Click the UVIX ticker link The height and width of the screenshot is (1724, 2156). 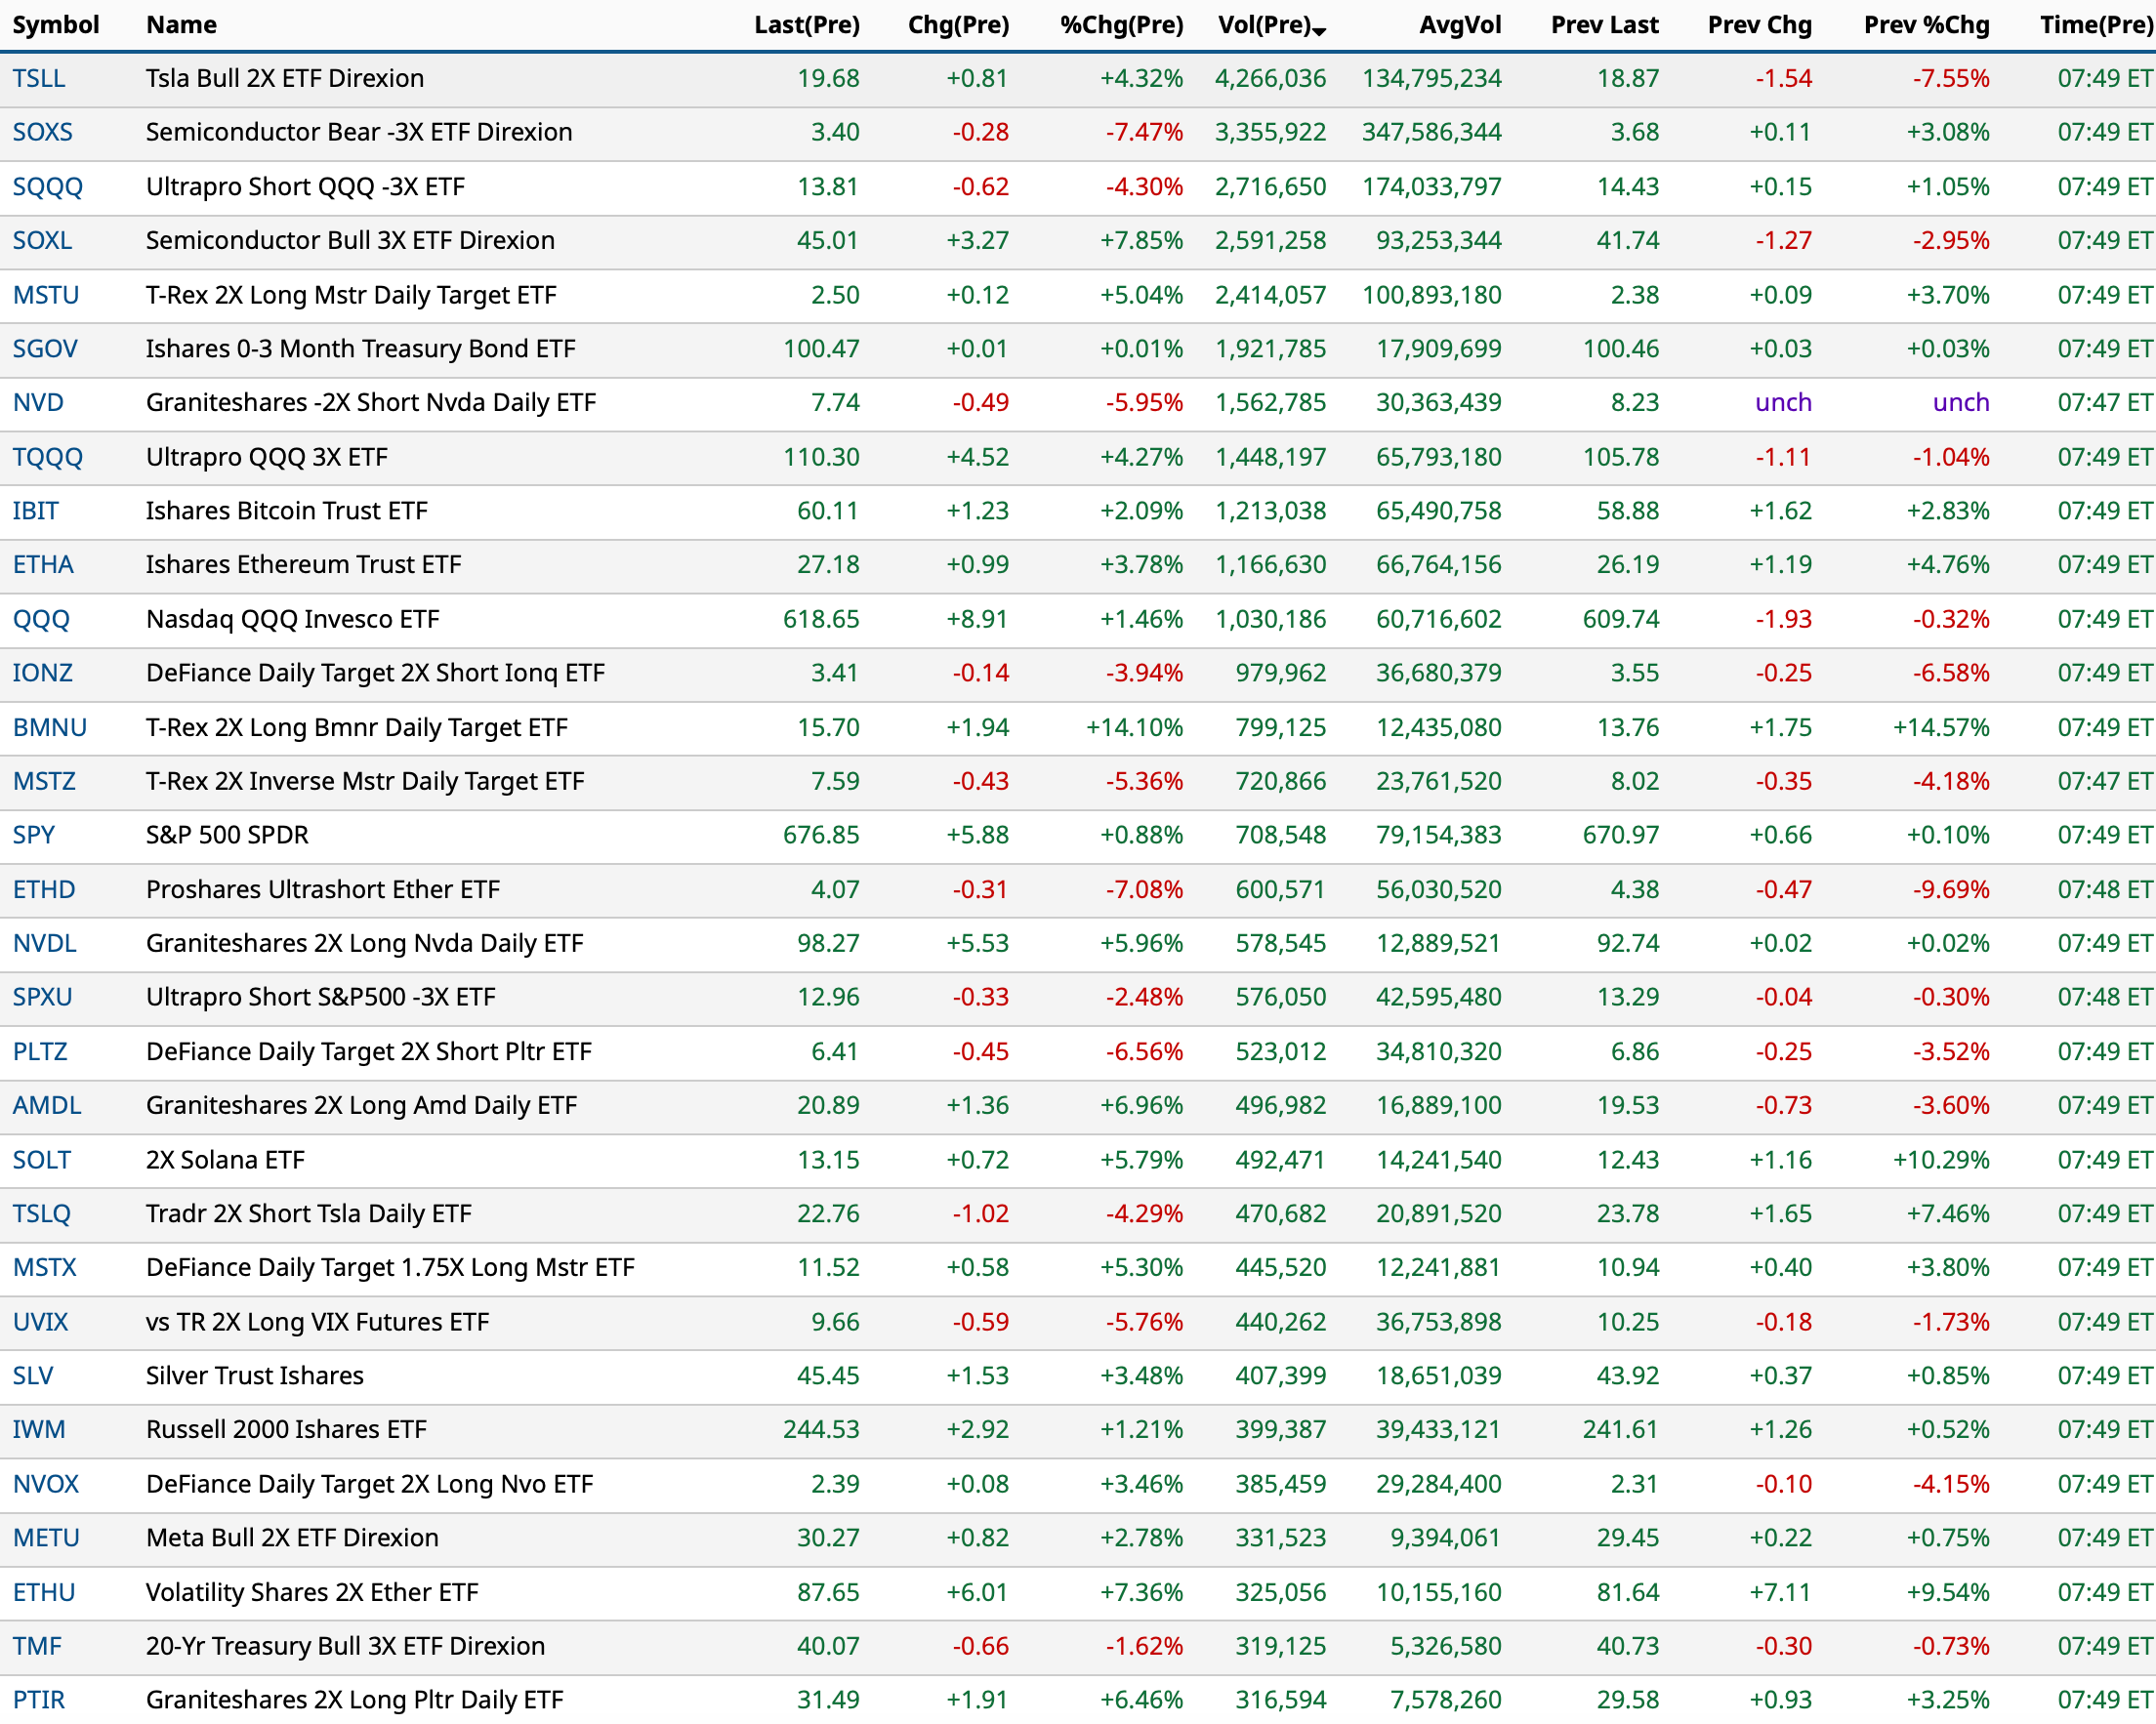coord(40,1322)
